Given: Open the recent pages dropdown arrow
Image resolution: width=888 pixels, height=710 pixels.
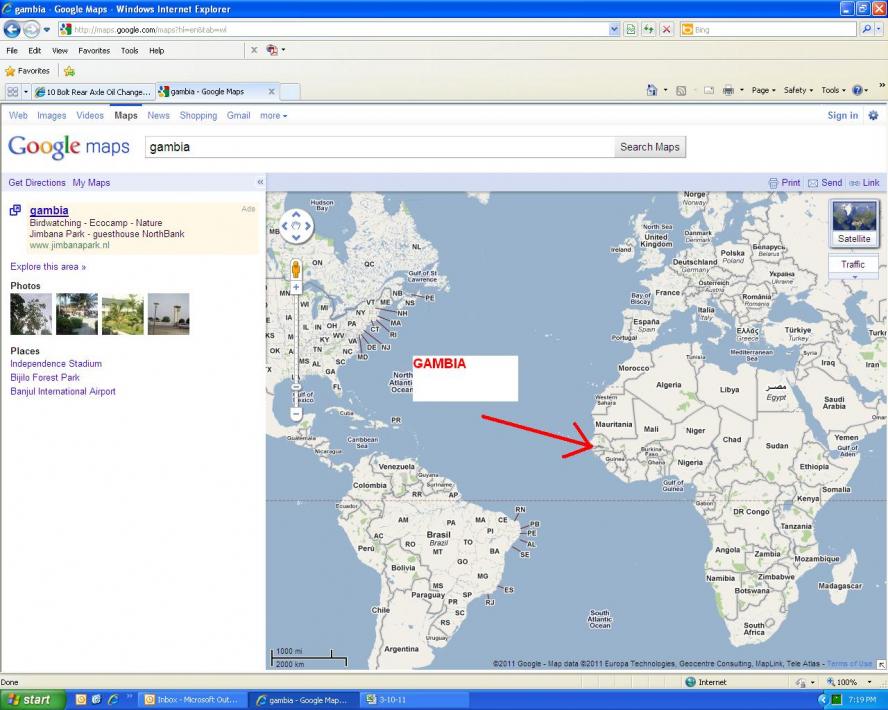Looking at the screenshot, I should [46, 29].
